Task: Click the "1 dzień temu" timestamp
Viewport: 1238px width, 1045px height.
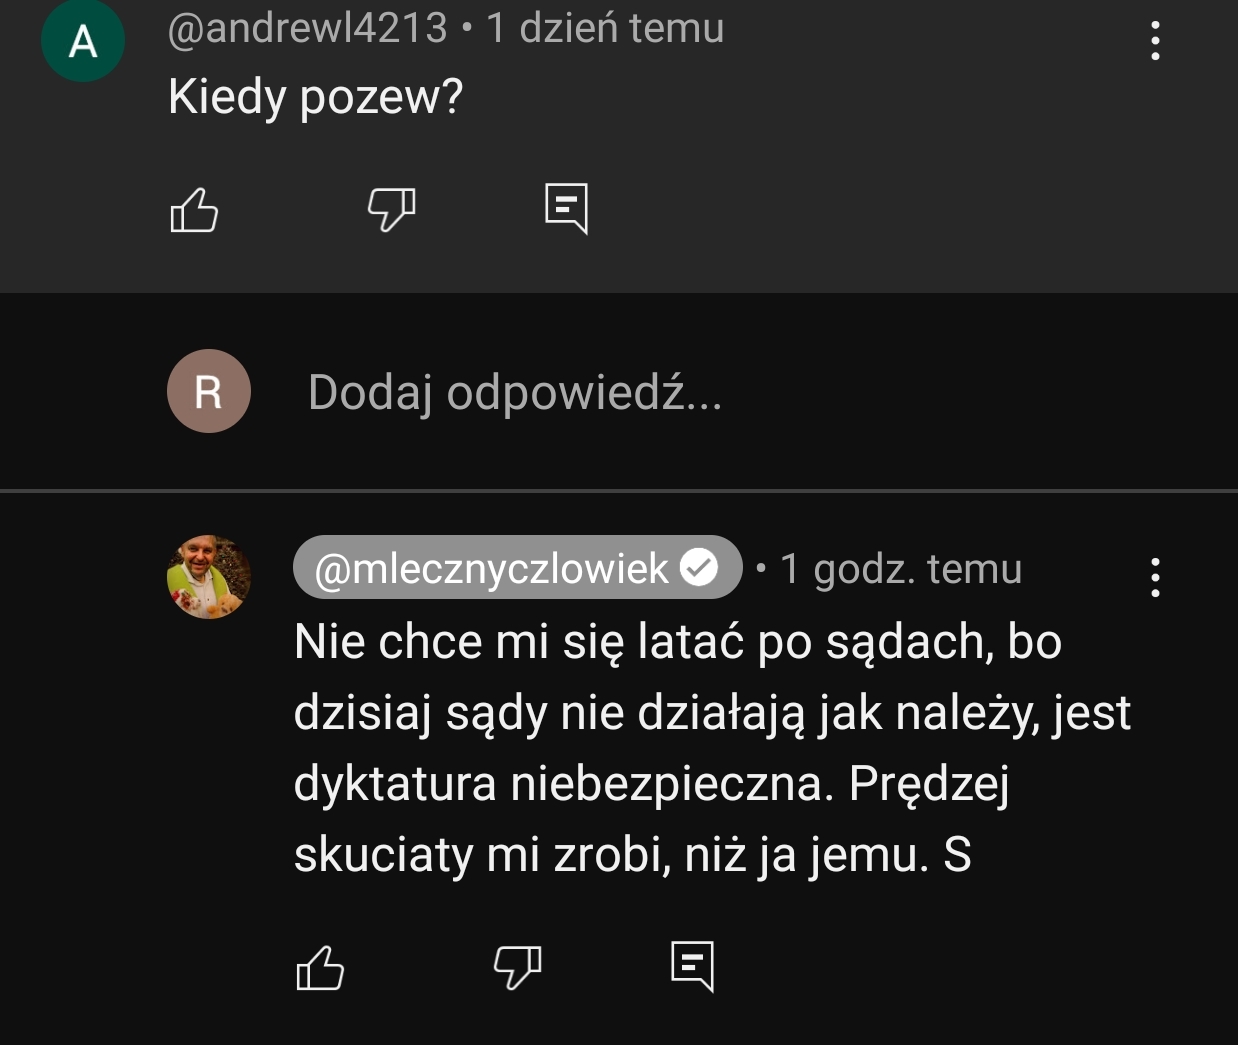Action: pos(605,28)
